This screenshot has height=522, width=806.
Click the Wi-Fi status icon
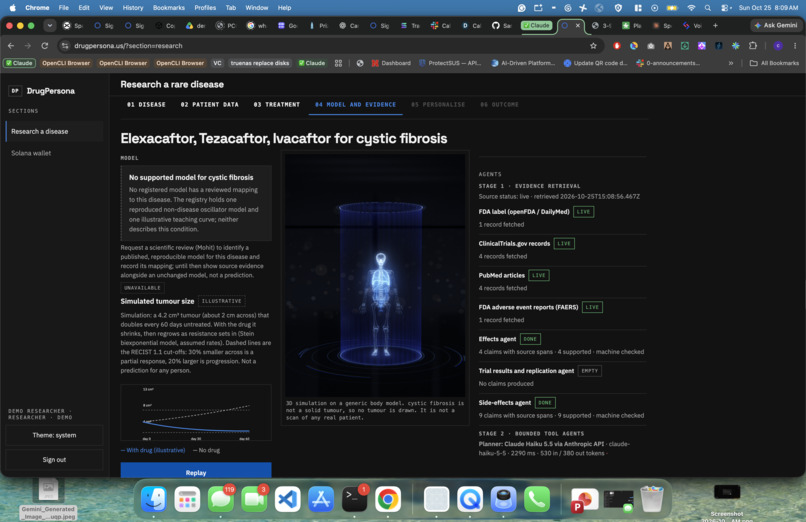coord(691,8)
